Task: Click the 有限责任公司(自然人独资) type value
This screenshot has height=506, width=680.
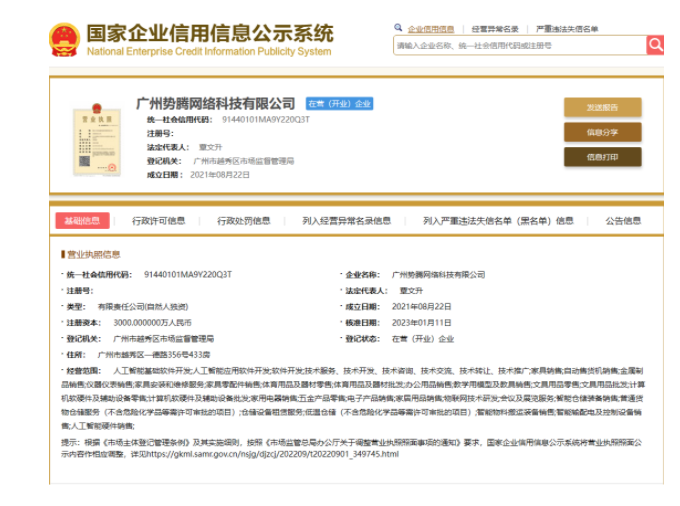Action: pyautogui.click(x=143, y=307)
